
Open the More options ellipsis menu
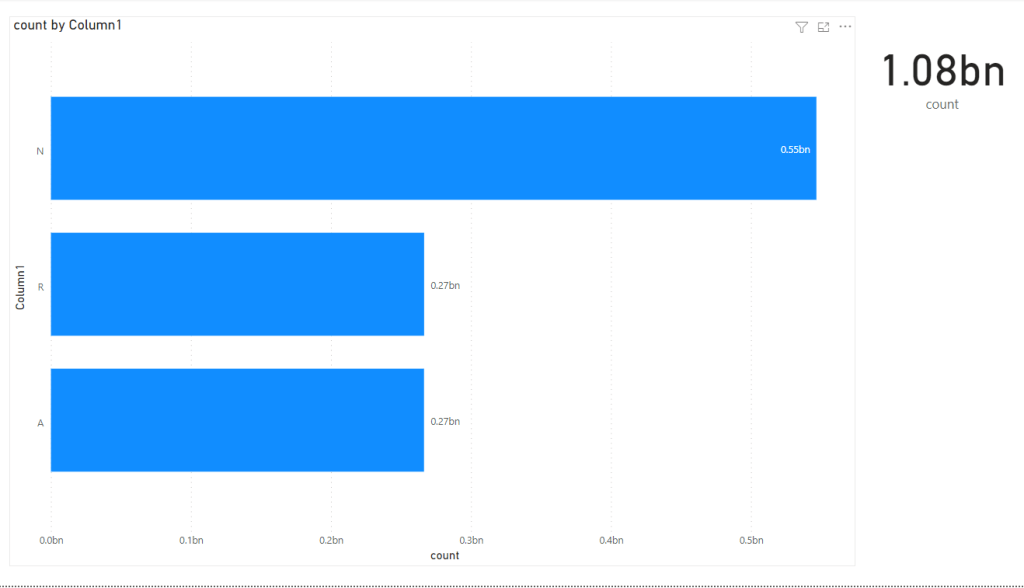(845, 27)
